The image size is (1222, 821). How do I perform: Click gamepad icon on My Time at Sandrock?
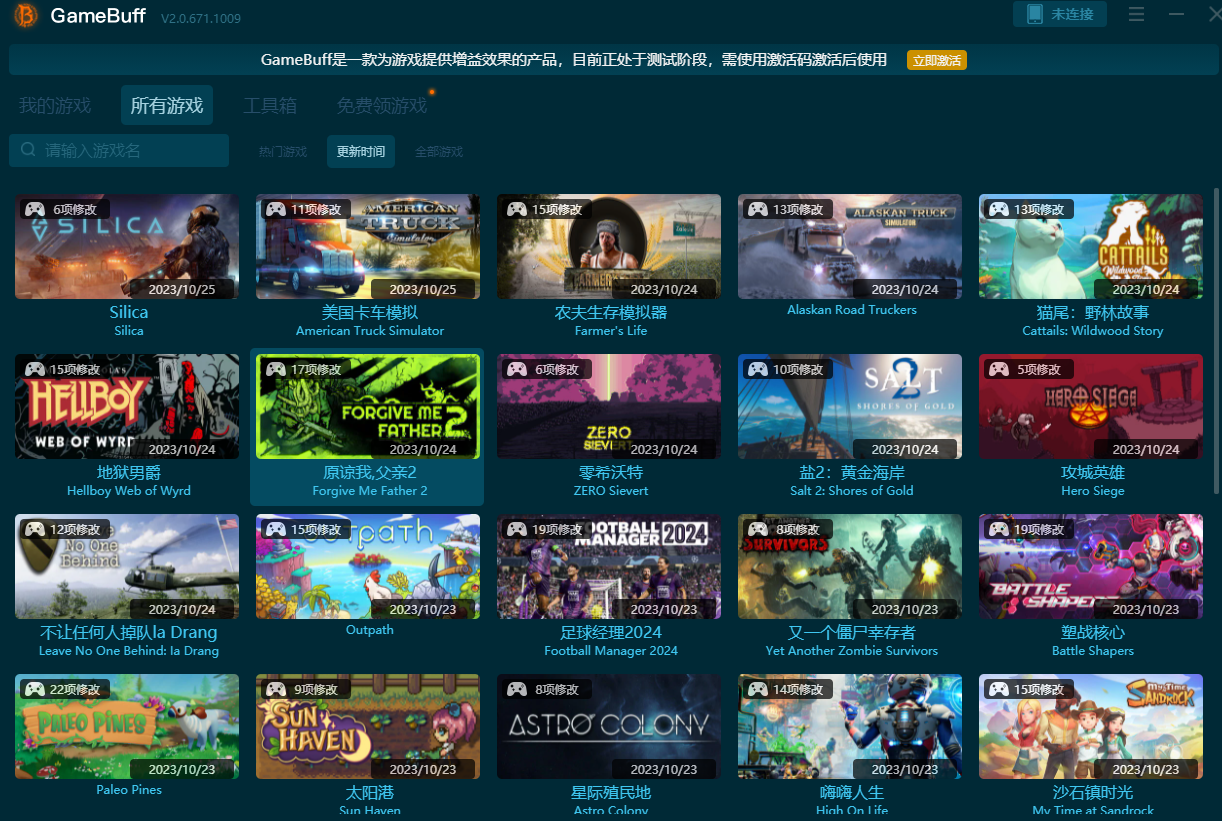click(998, 689)
